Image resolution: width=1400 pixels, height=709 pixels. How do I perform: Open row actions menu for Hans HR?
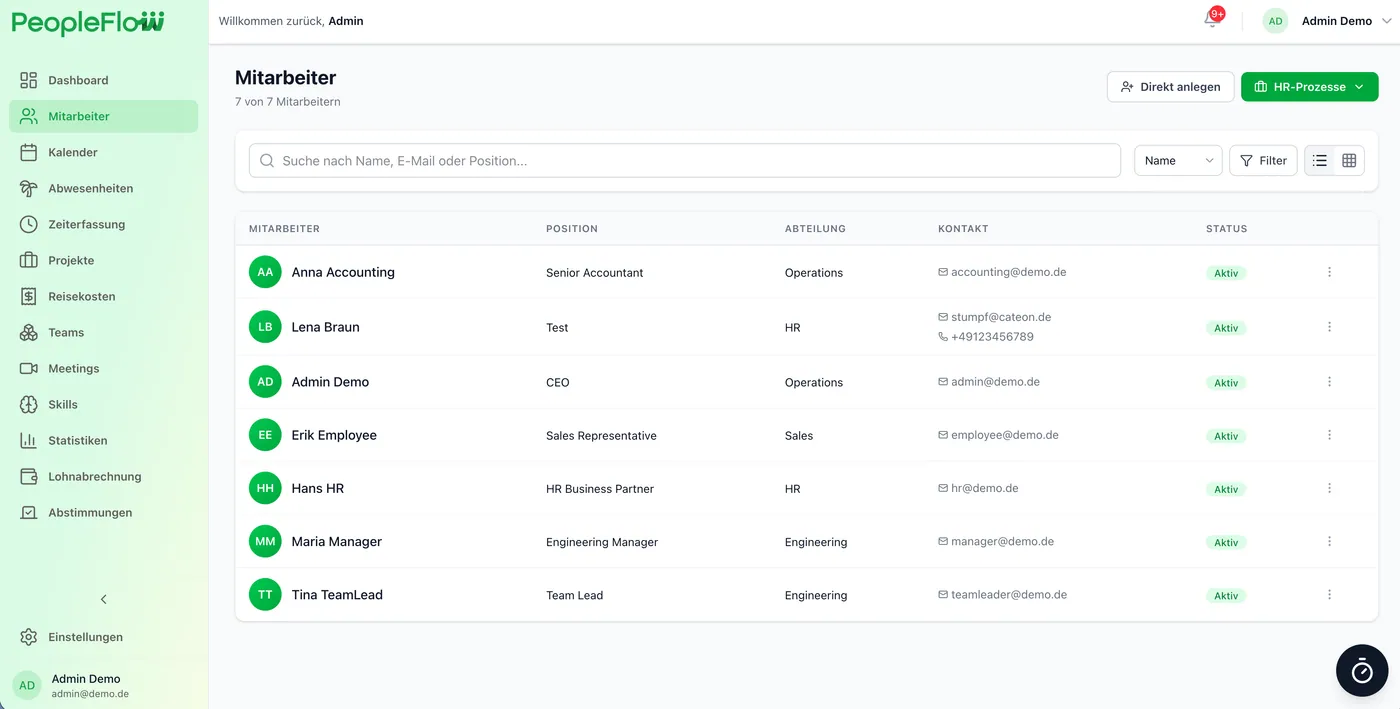(1329, 488)
